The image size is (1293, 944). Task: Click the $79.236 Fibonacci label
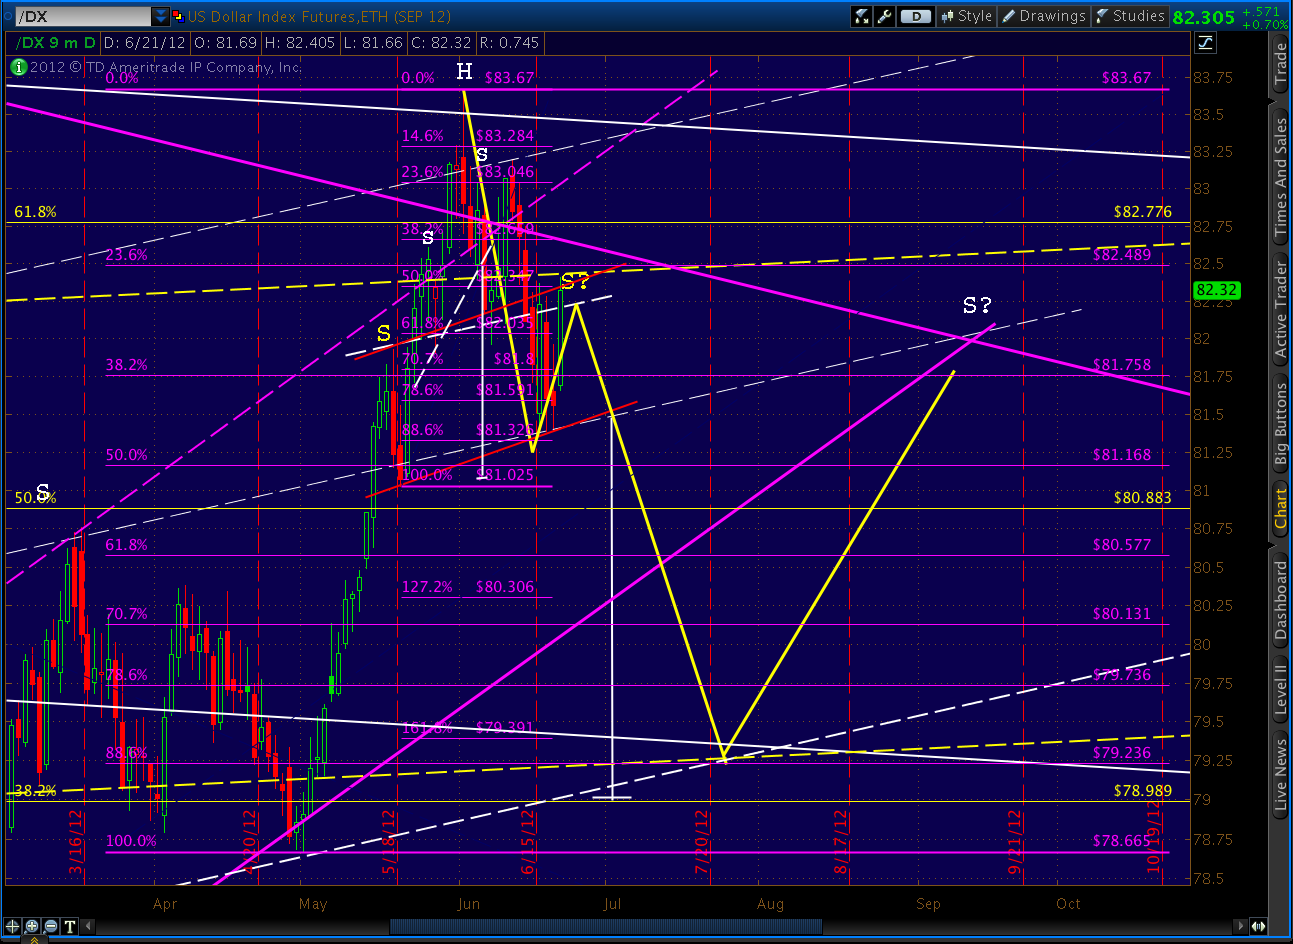click(x=1121, y=753)
